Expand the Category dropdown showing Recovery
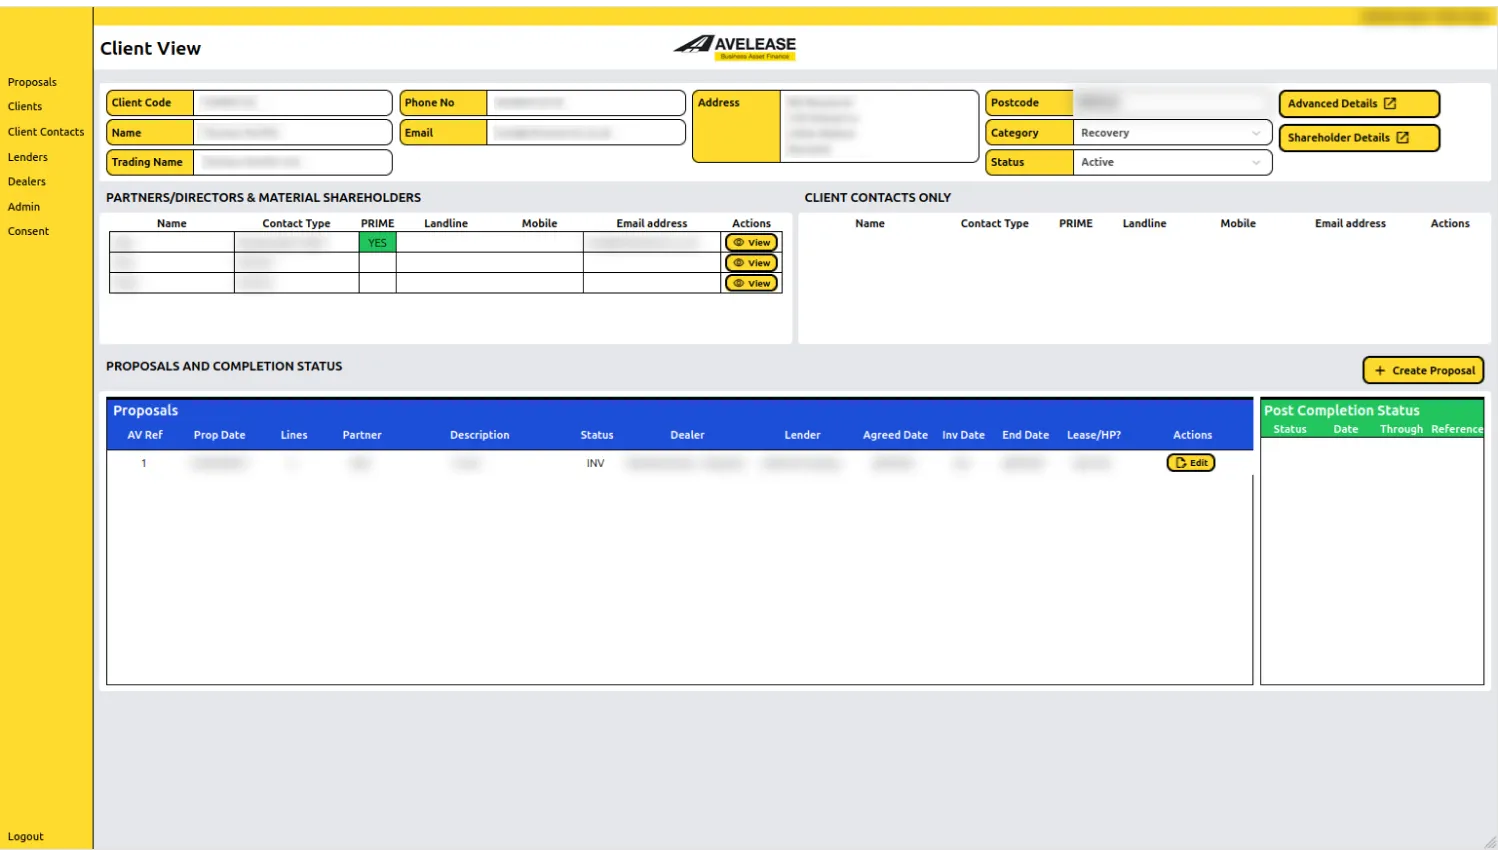The height and width of the screenshot is (856, 1498). [x=1171, y=133]
